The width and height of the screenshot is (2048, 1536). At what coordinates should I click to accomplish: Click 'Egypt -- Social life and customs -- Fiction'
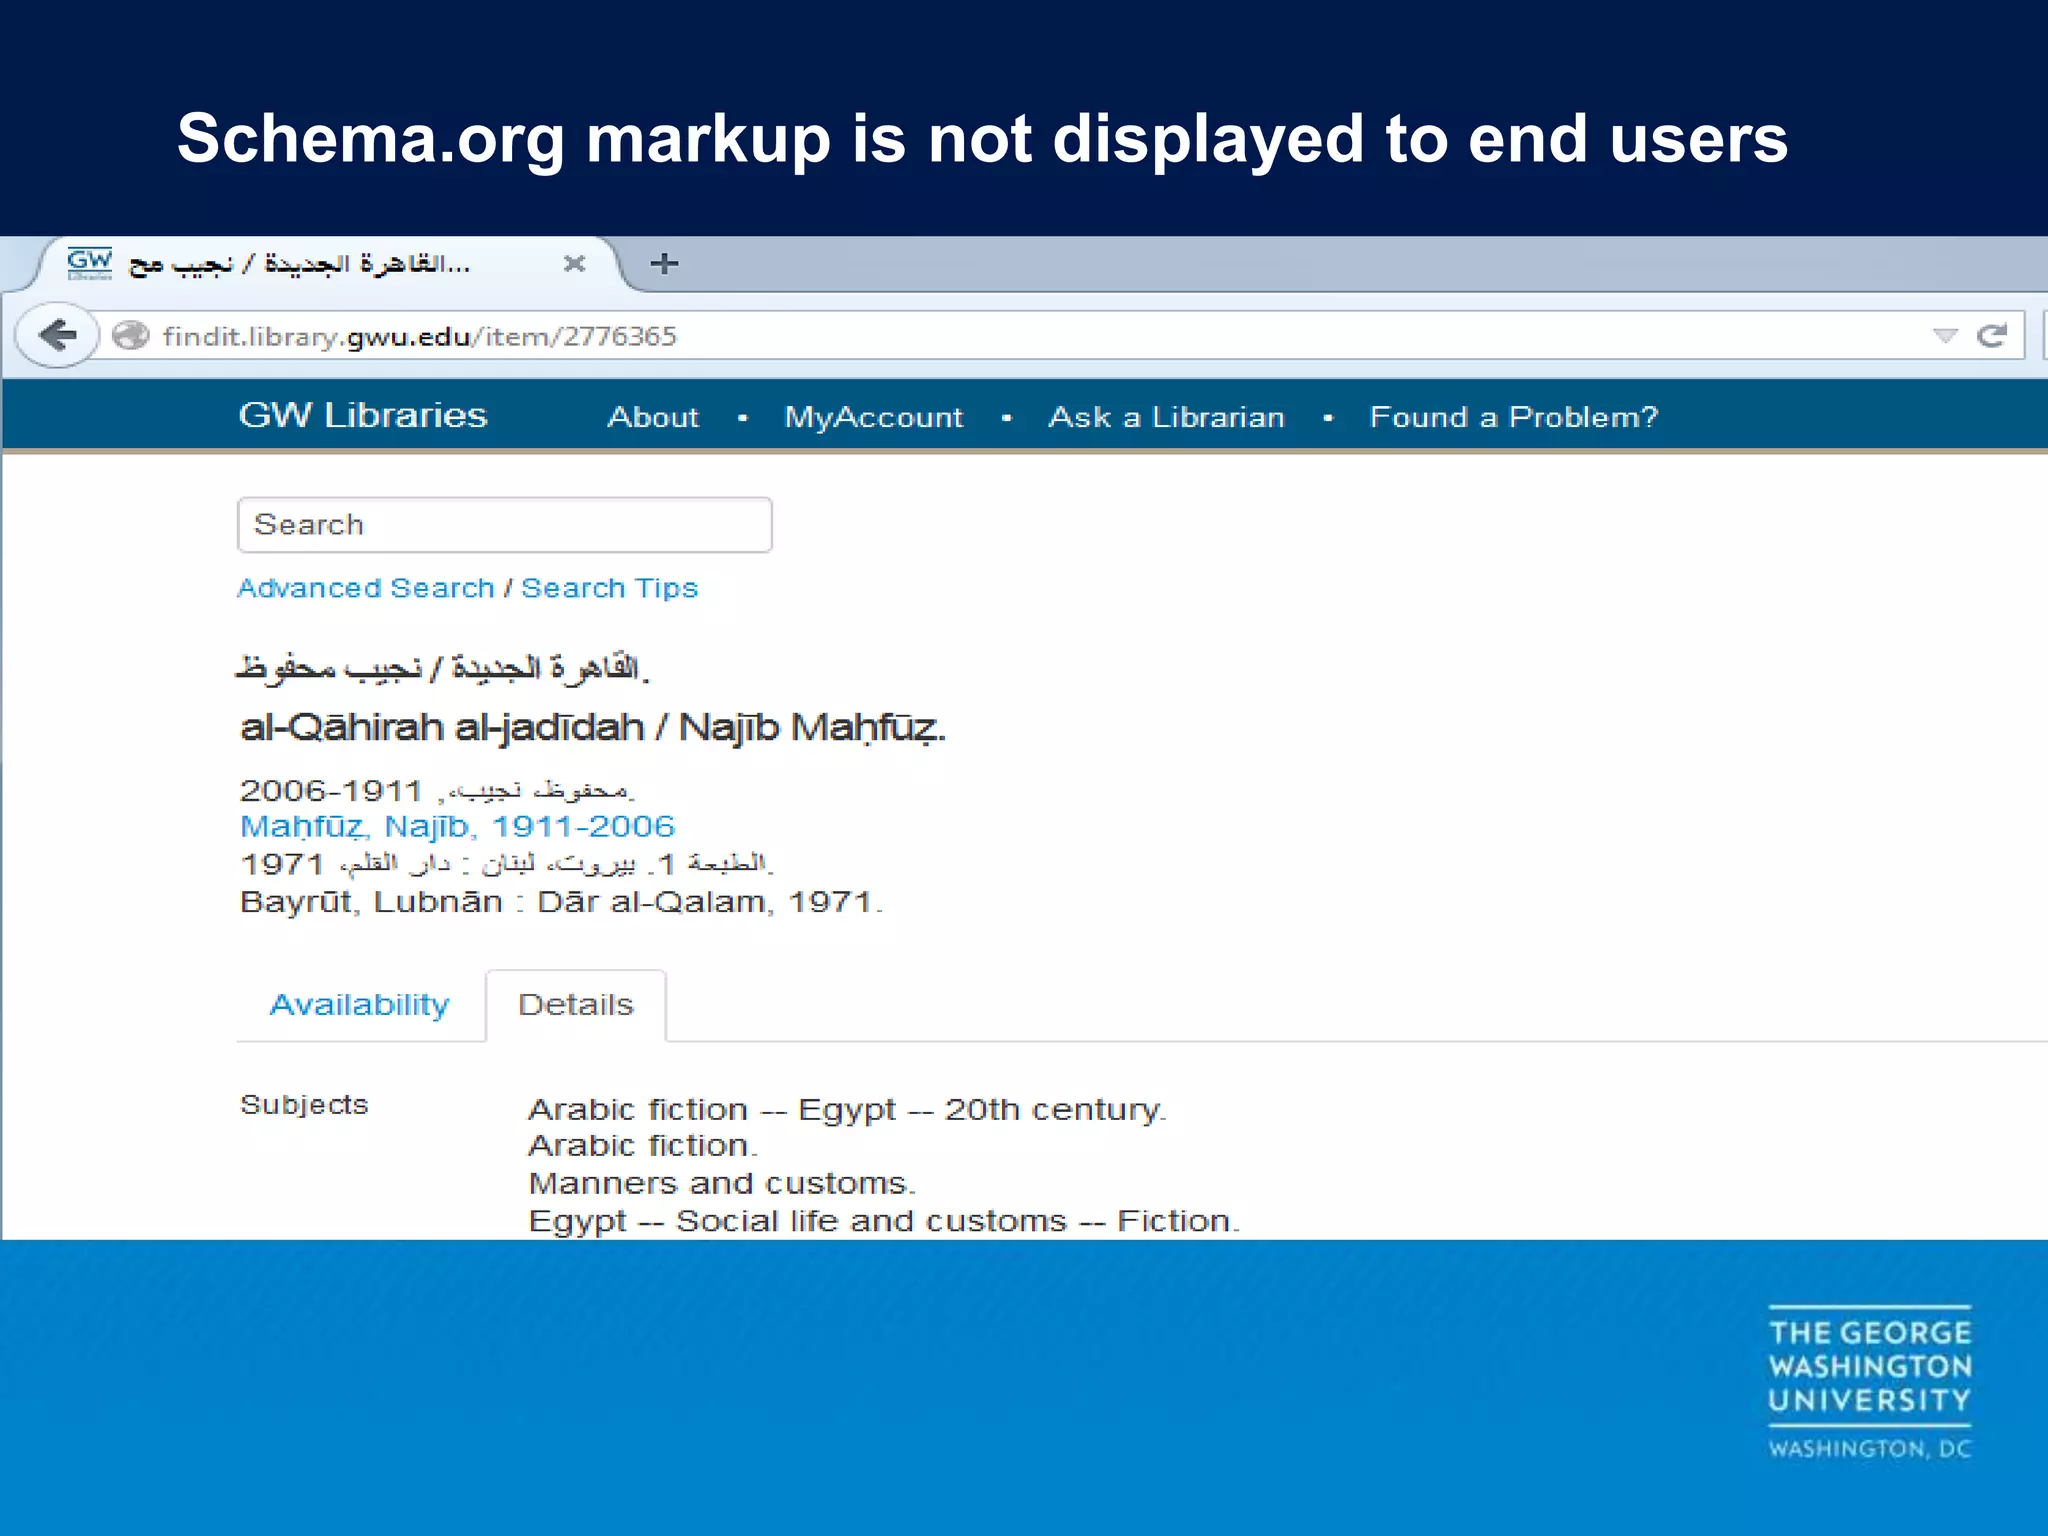tap(884, 1221)
